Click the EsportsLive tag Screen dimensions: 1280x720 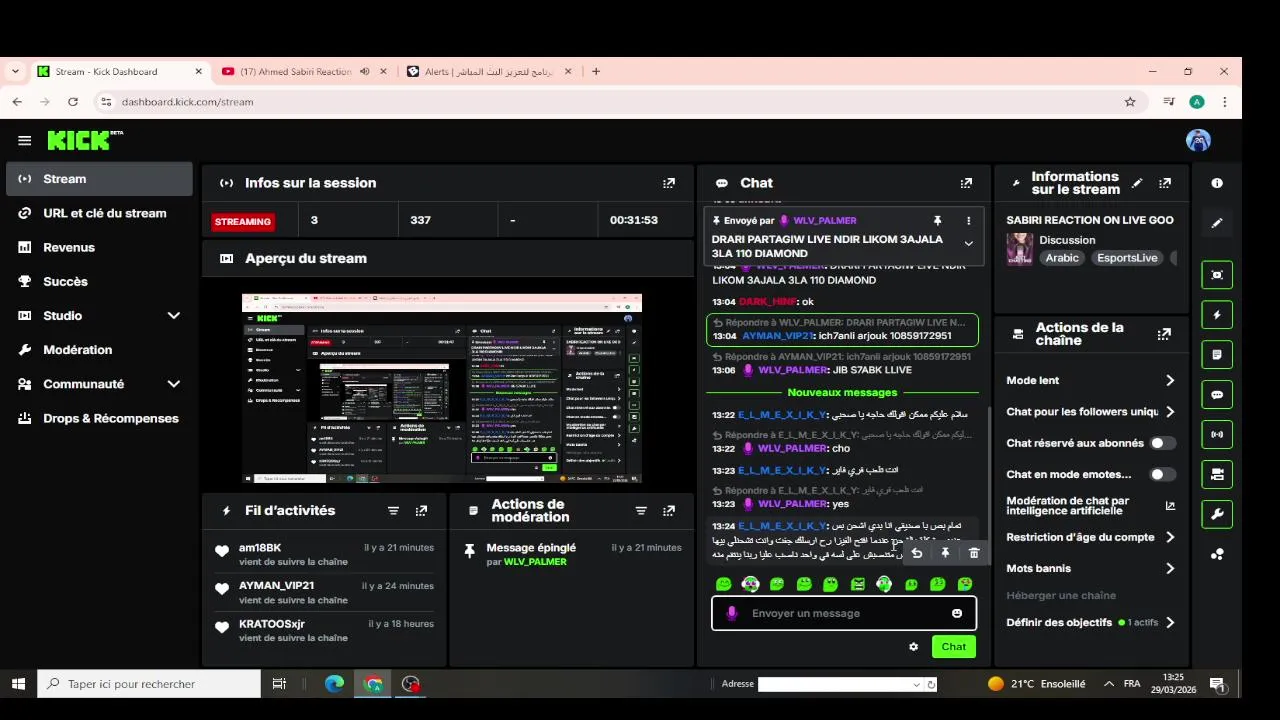coord(1127,258)
